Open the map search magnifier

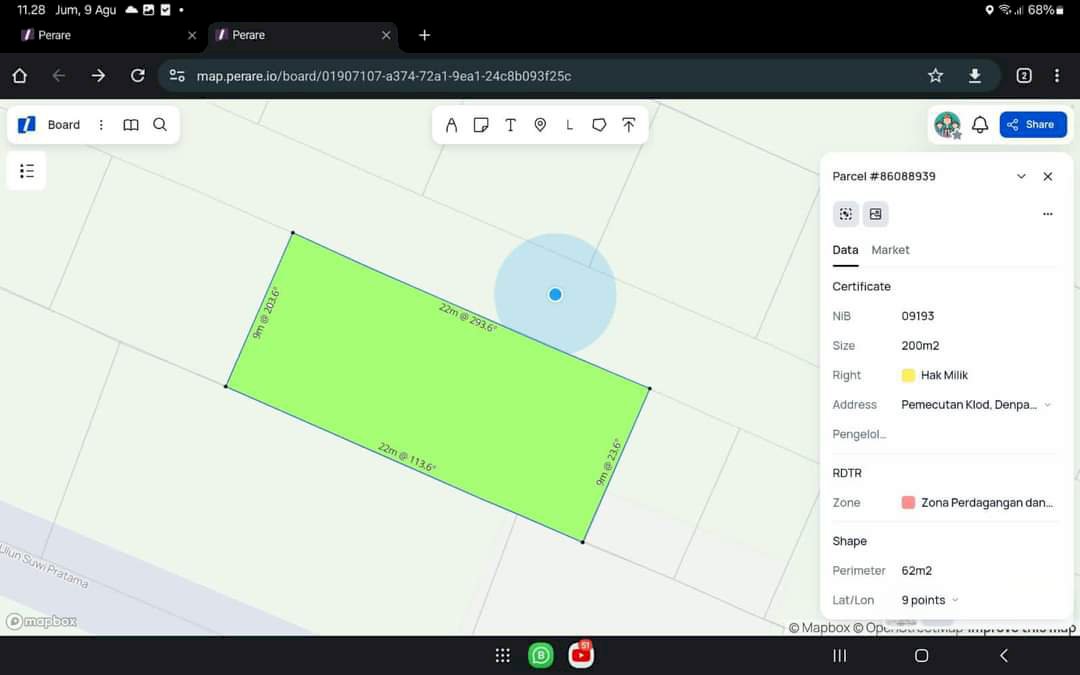click(x=160, y=125)
